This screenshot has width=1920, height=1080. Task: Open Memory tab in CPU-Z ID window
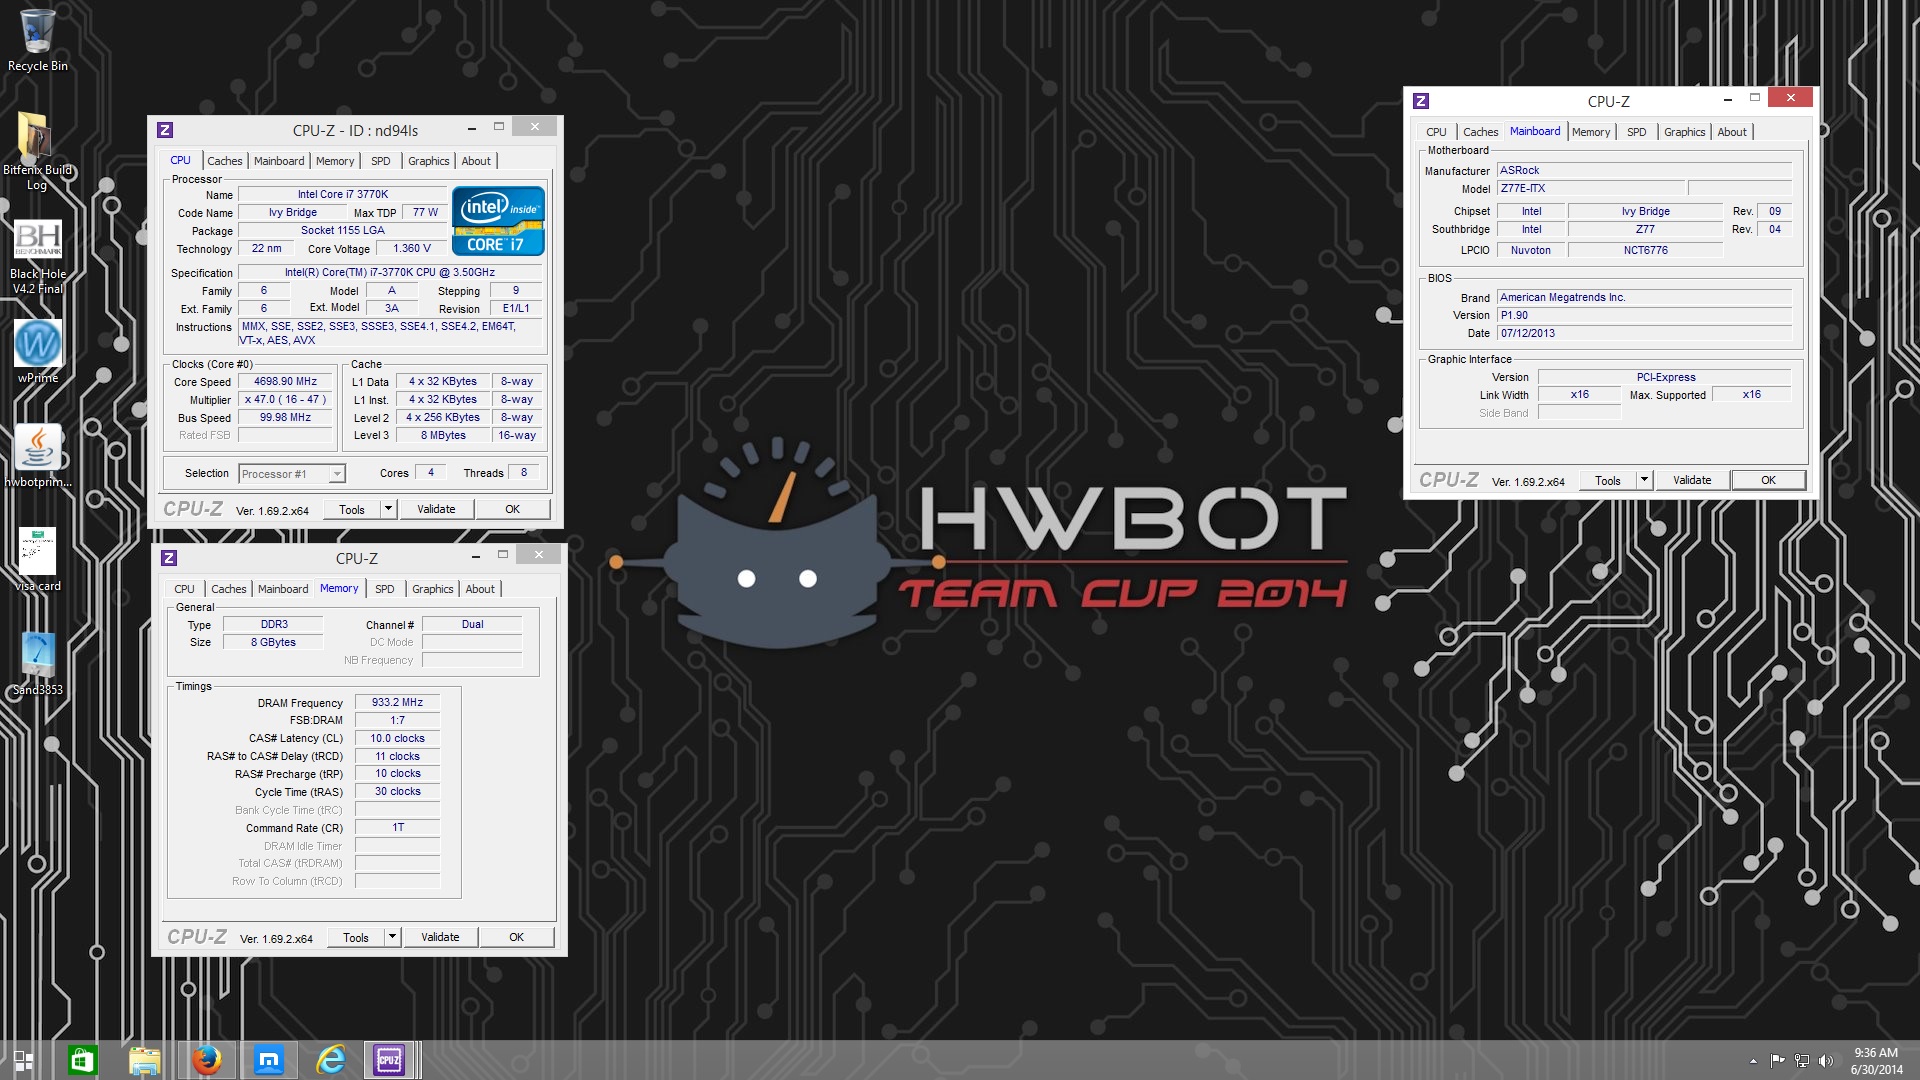pos(335,161)
